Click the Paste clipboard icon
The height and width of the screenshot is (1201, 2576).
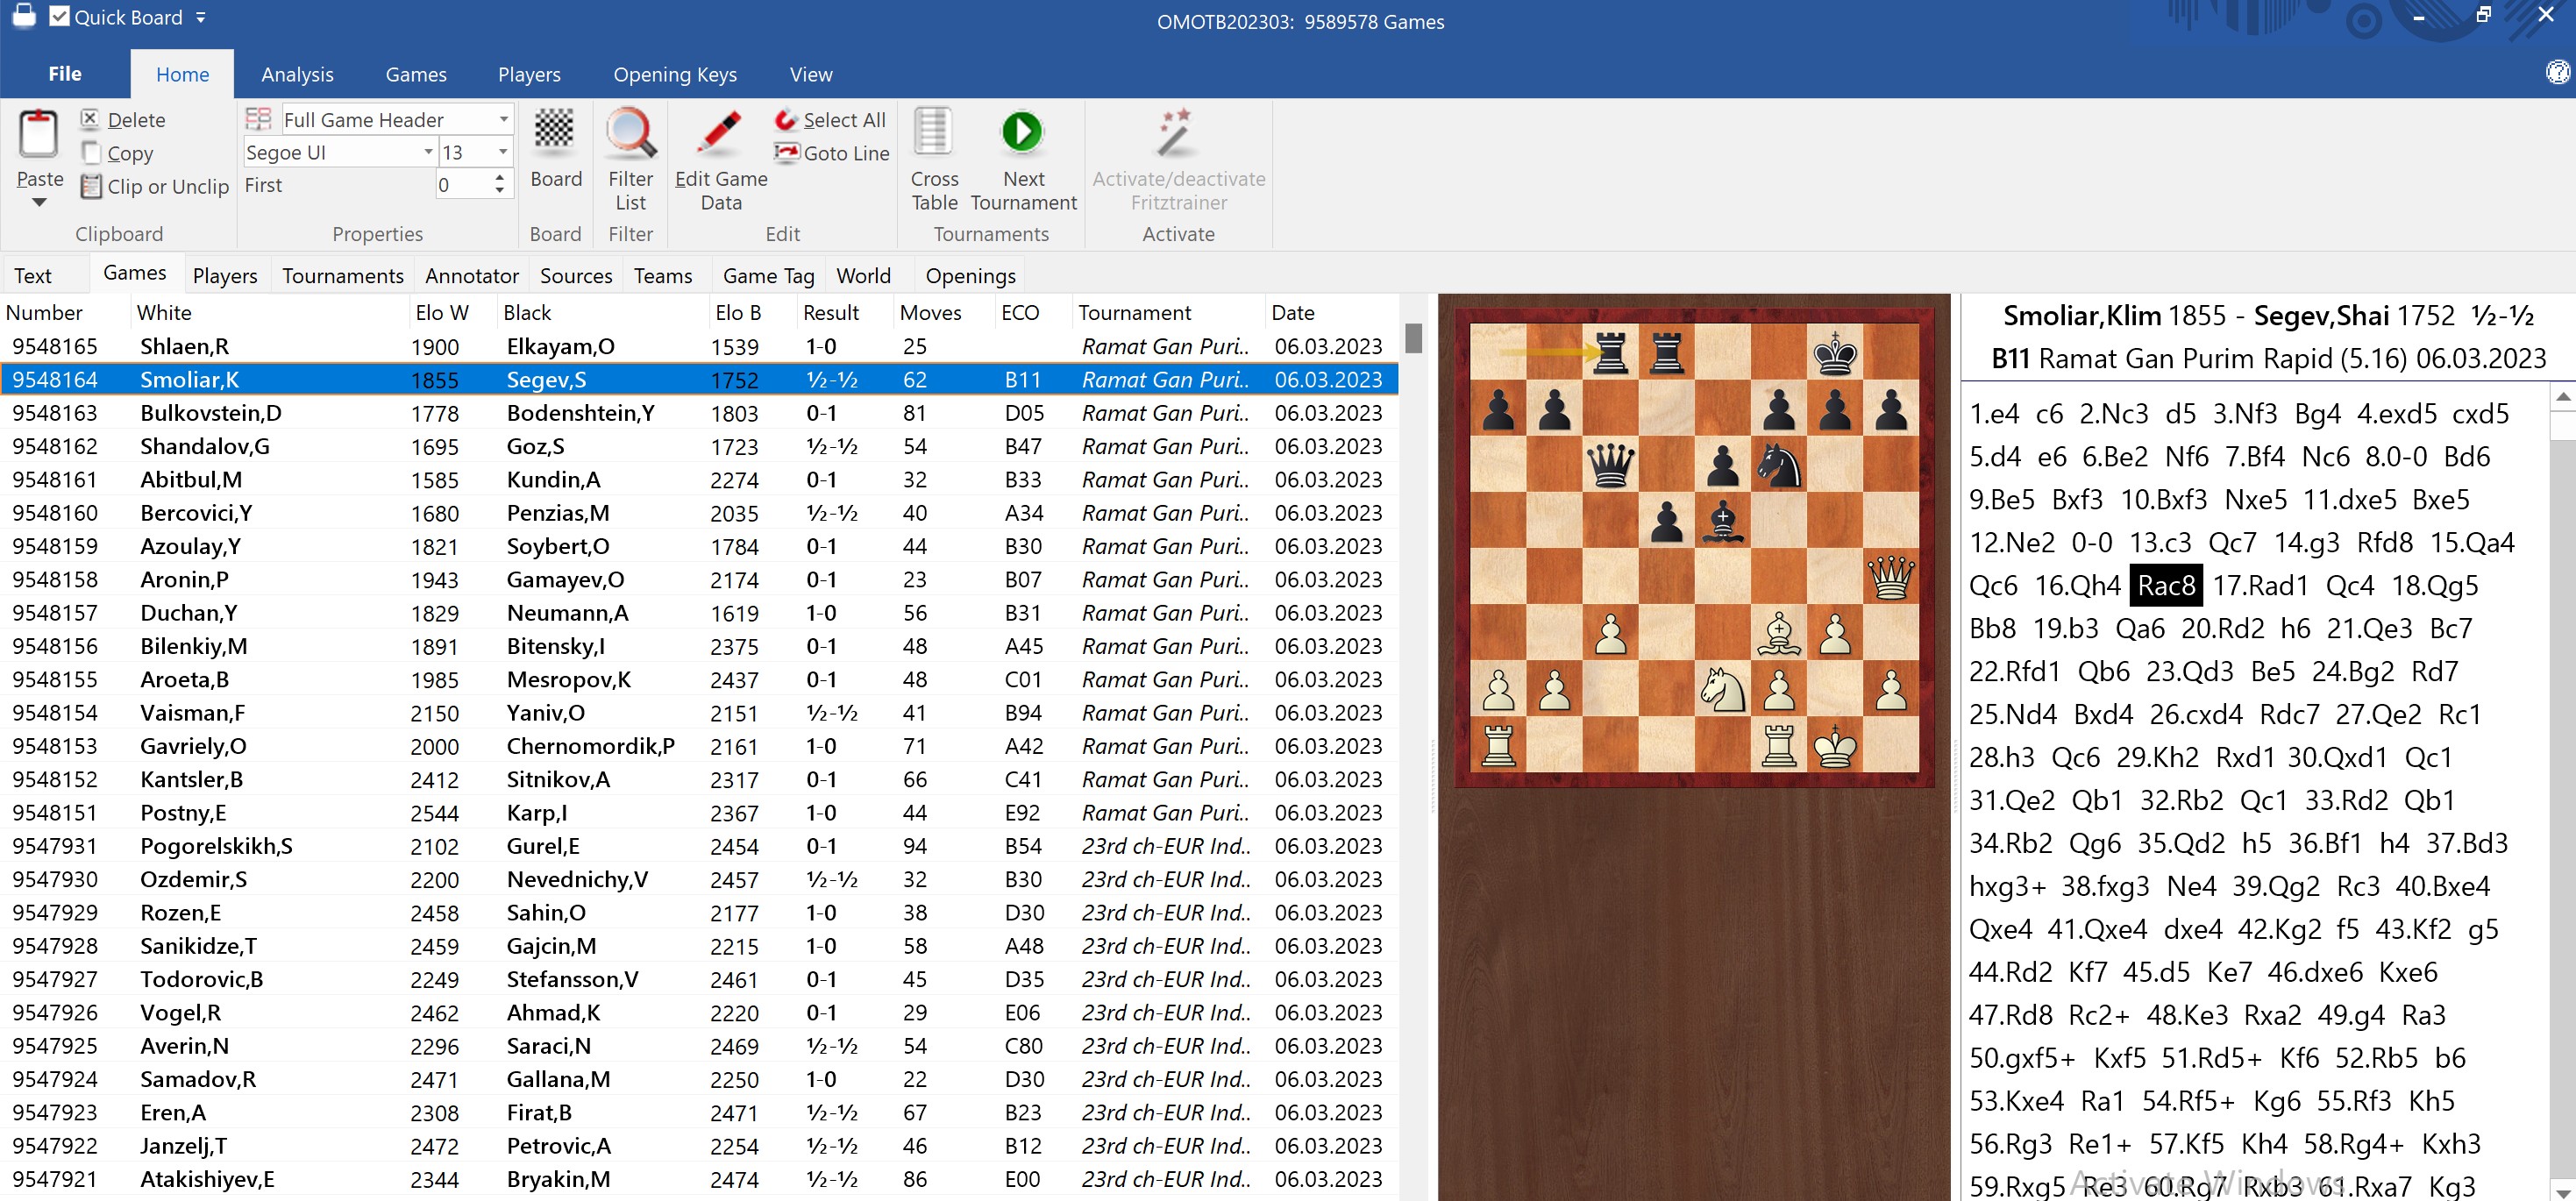pyautogui.click(x=39, y=134)
